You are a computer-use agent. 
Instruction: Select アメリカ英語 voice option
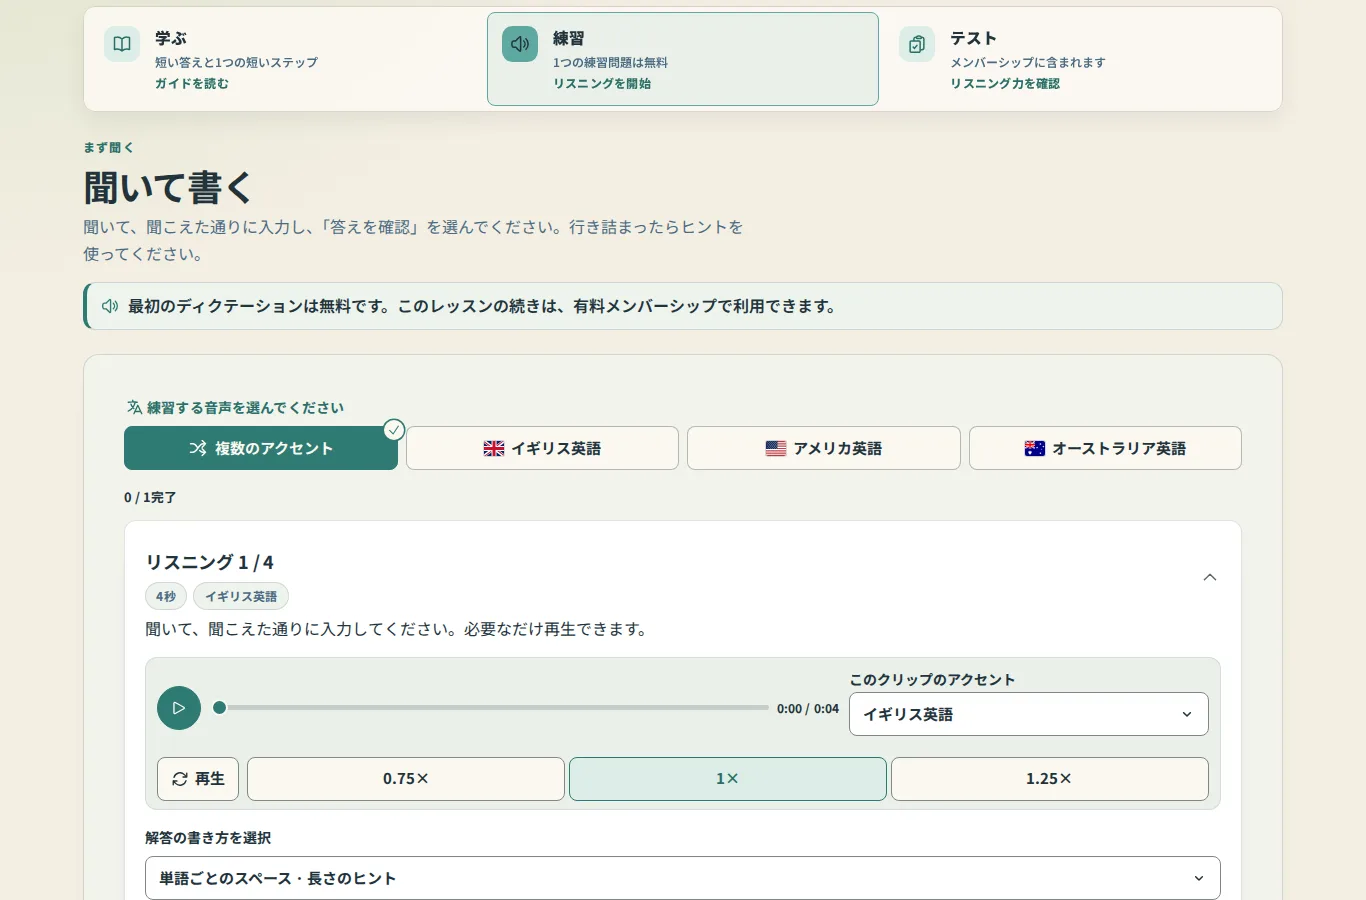coord(824,448)
